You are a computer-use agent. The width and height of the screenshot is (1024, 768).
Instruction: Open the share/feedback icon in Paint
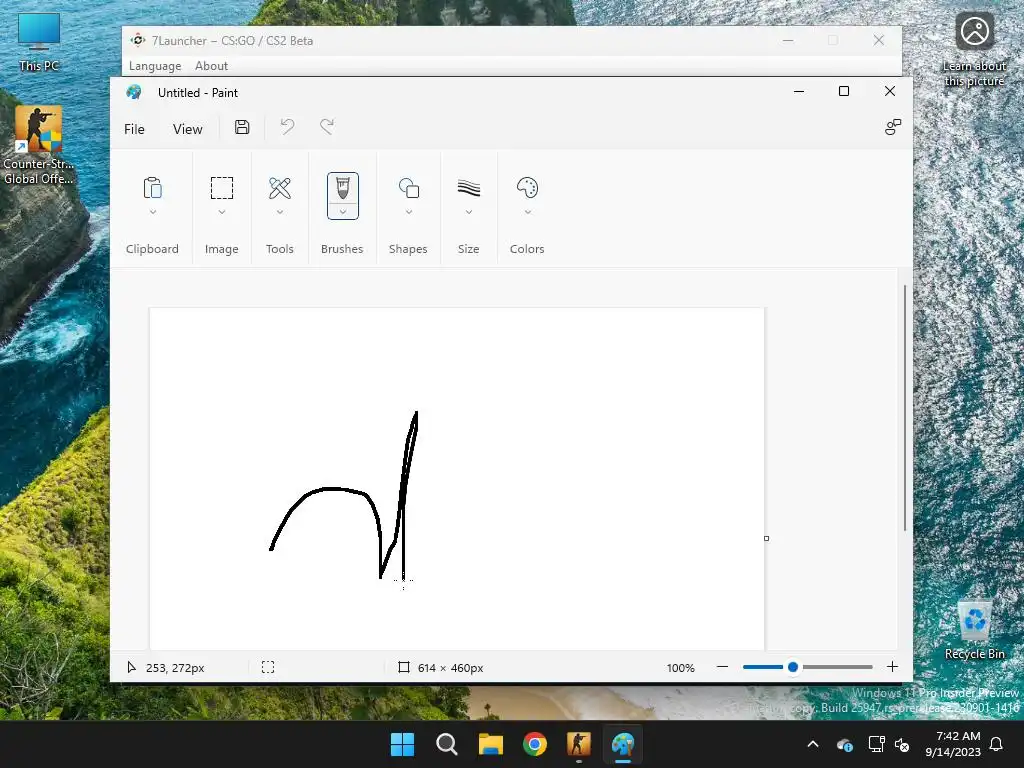[893, 127]
